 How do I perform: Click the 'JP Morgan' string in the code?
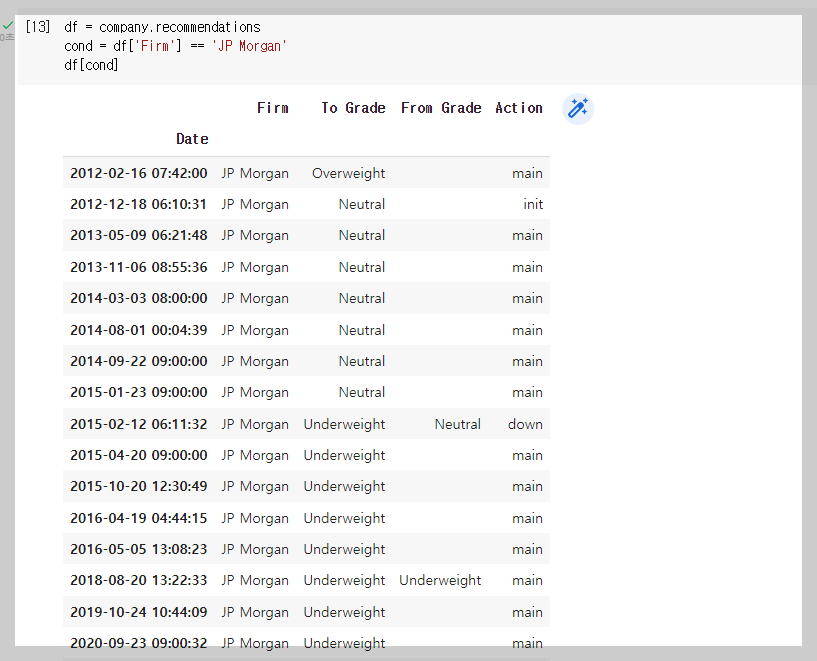coord(249,46)
